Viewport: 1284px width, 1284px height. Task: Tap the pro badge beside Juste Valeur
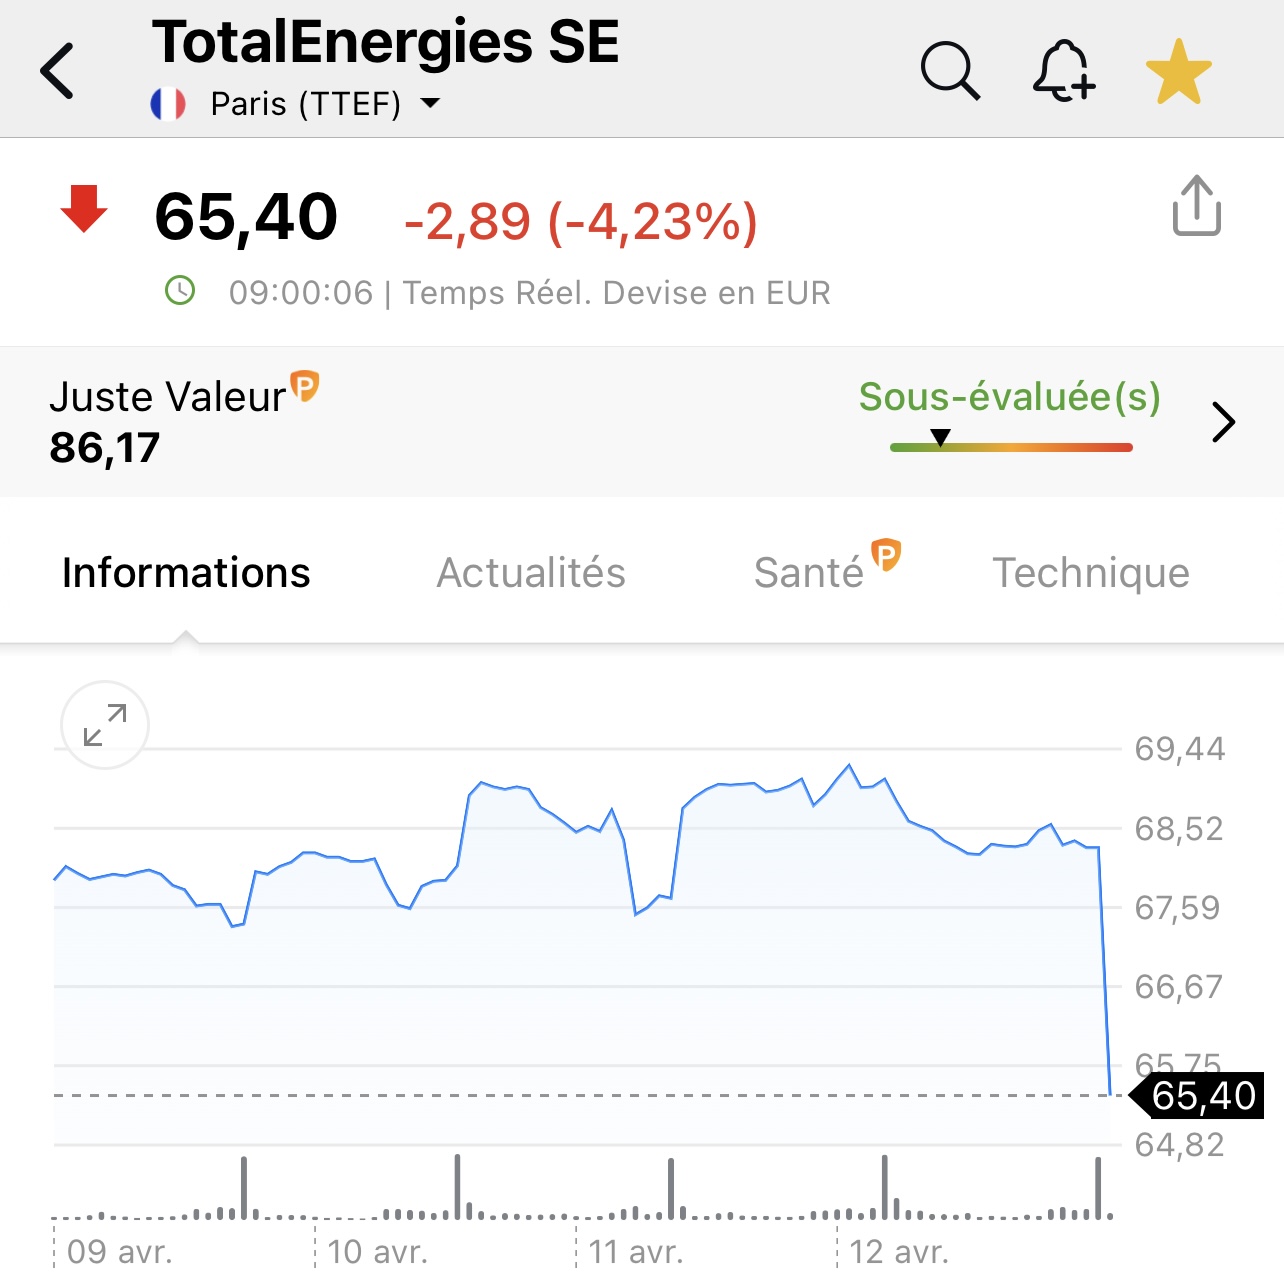[x=304, y=386]
